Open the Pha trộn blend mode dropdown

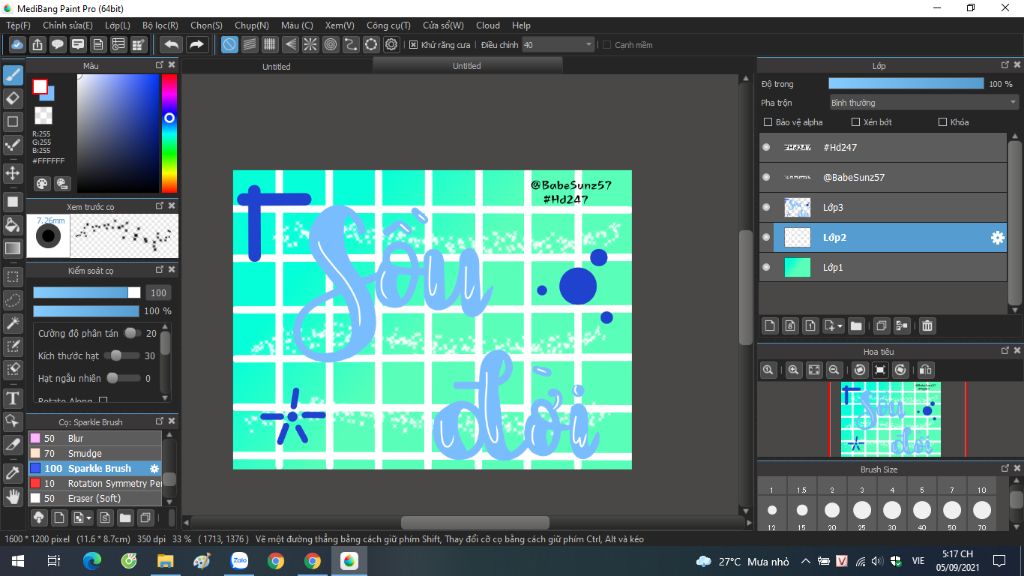click(923, 103)
